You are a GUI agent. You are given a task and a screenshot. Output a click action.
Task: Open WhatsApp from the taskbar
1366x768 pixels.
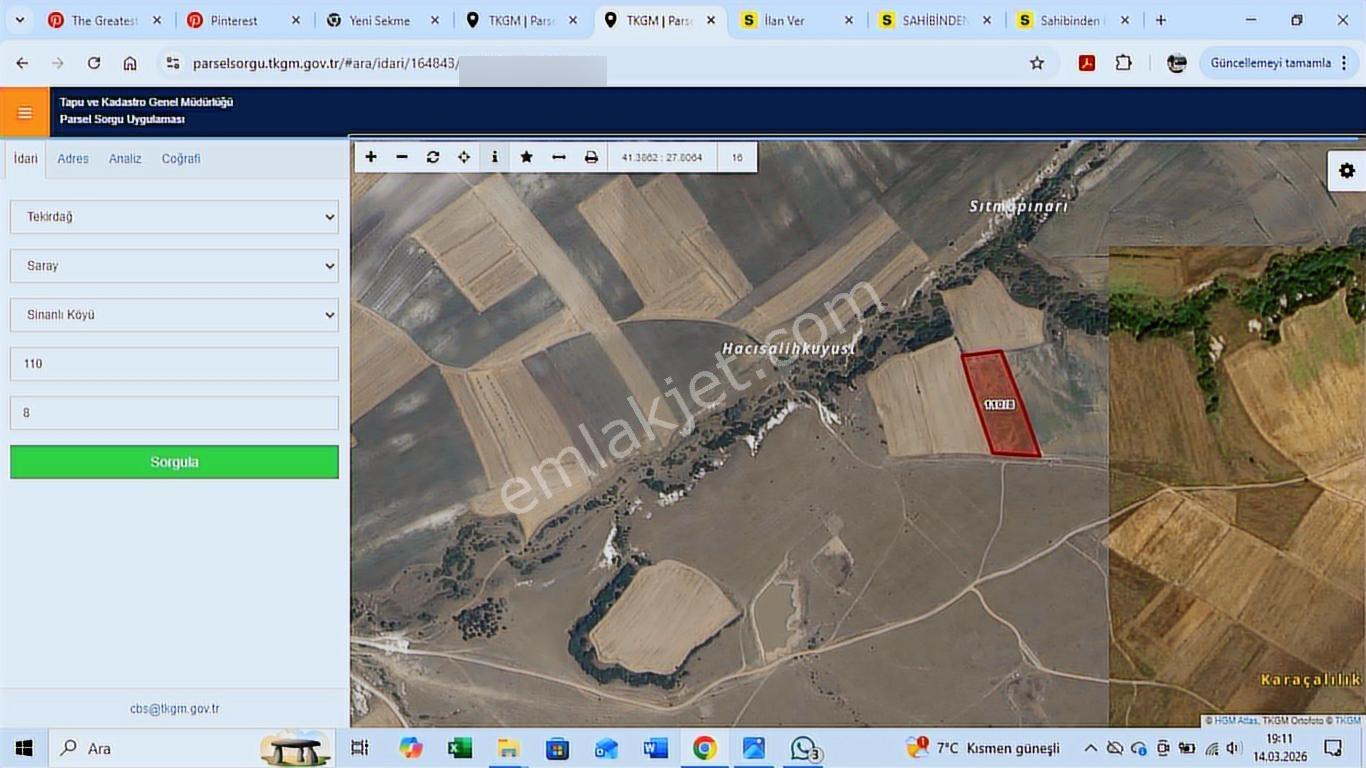tap(804, 748)
